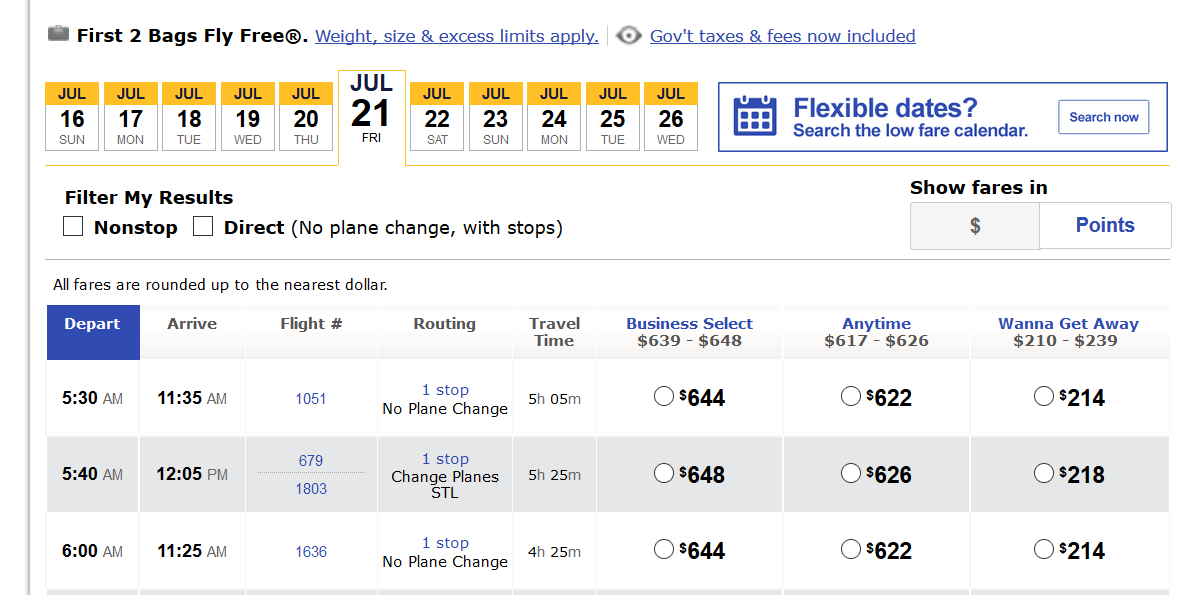Select $622 Anytime fare on 6:00 AM flight
The width and height of the screenshot is (1197, 595).
pyautogui.click(x=850, y=549)
